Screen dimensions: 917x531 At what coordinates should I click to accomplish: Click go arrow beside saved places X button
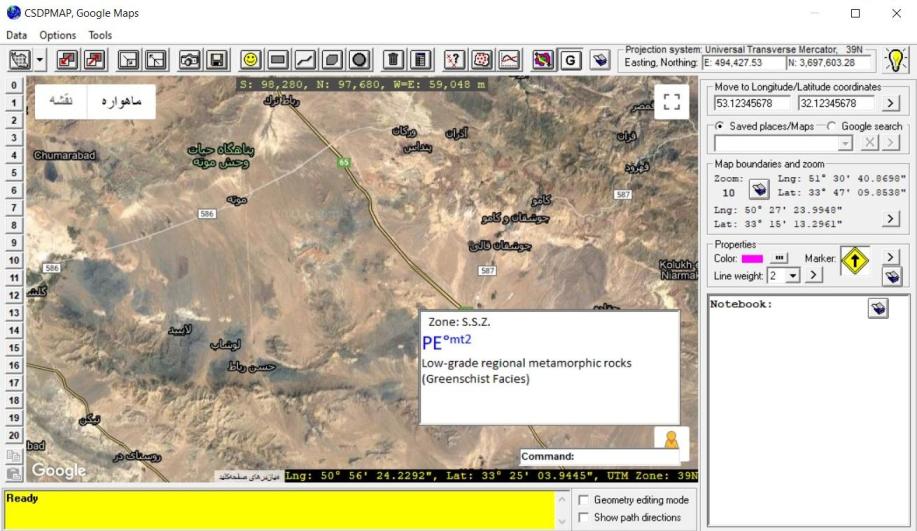point(890,142)
